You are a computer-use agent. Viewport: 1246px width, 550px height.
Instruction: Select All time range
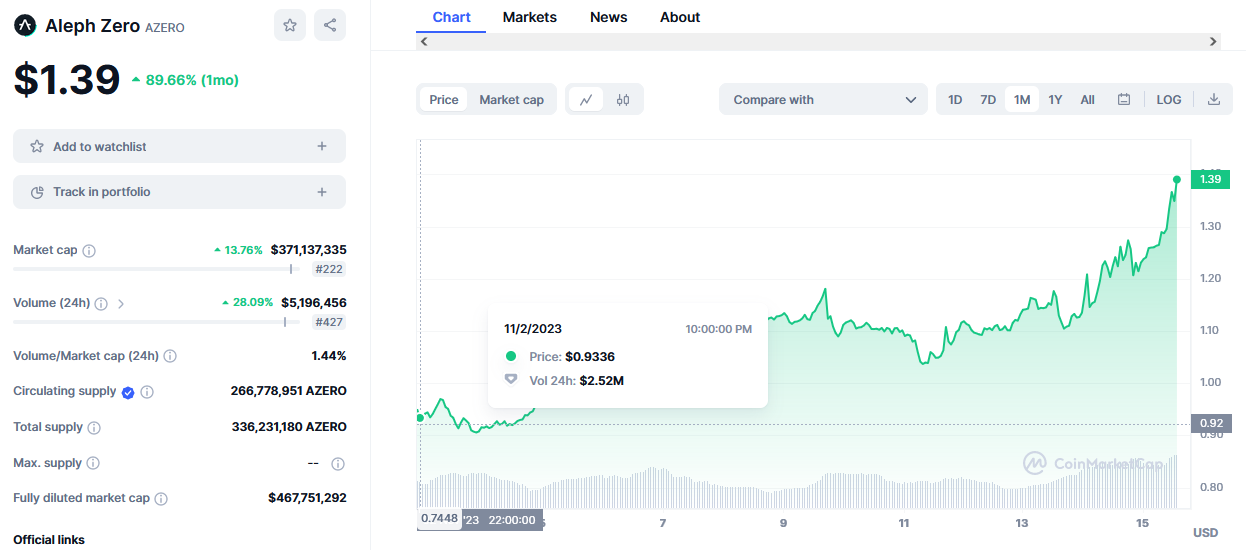click(x=1088, y=100)
